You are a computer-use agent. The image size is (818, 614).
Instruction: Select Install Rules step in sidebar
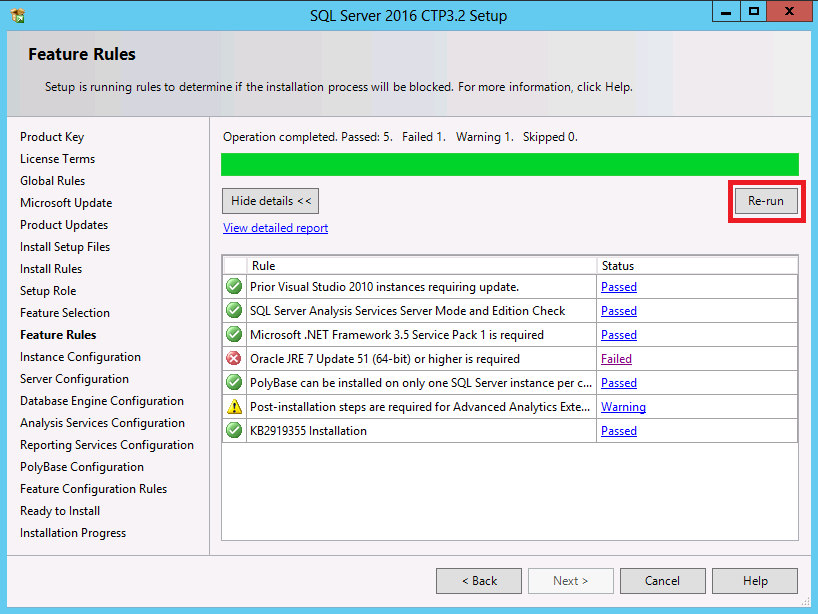point(51,269)
